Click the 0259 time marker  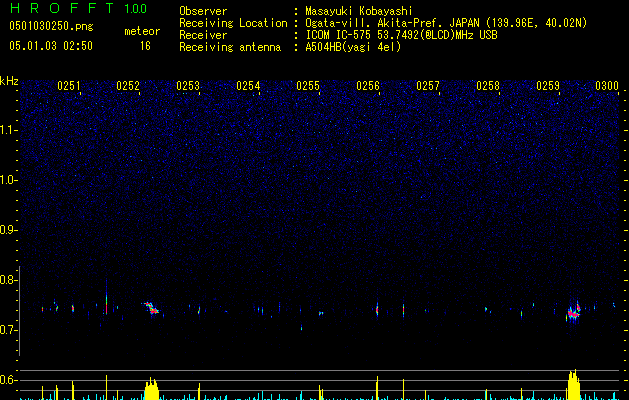click(x=548, y=86)
